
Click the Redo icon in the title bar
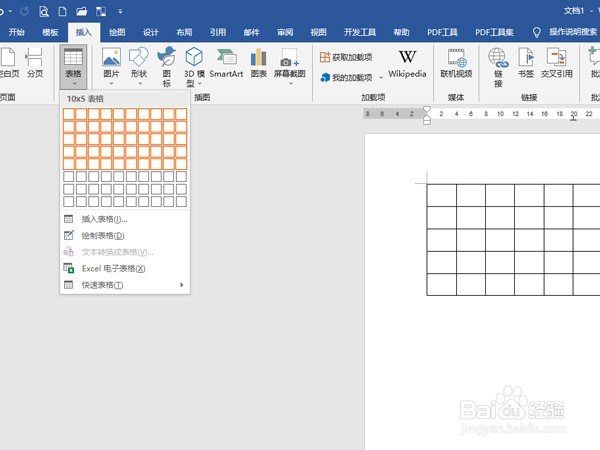coord(24,11)
